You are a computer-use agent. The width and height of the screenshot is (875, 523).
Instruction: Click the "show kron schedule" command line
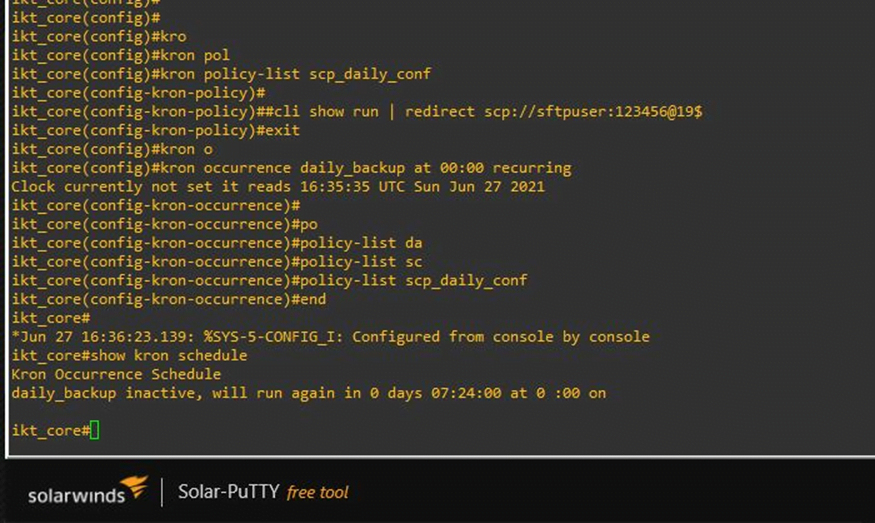(129, 355)
